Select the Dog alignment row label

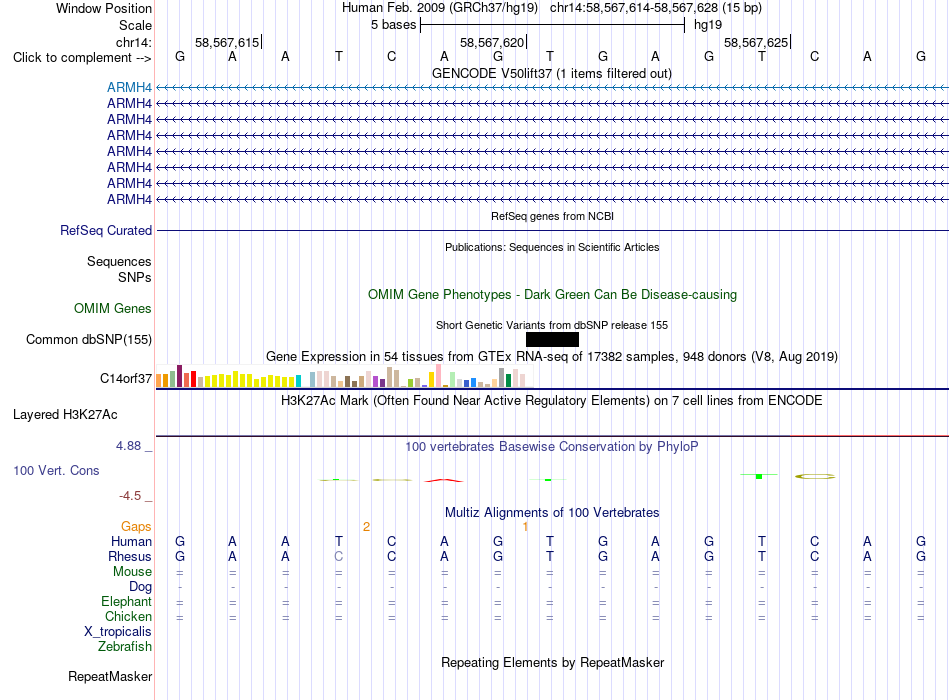(140, 587)
